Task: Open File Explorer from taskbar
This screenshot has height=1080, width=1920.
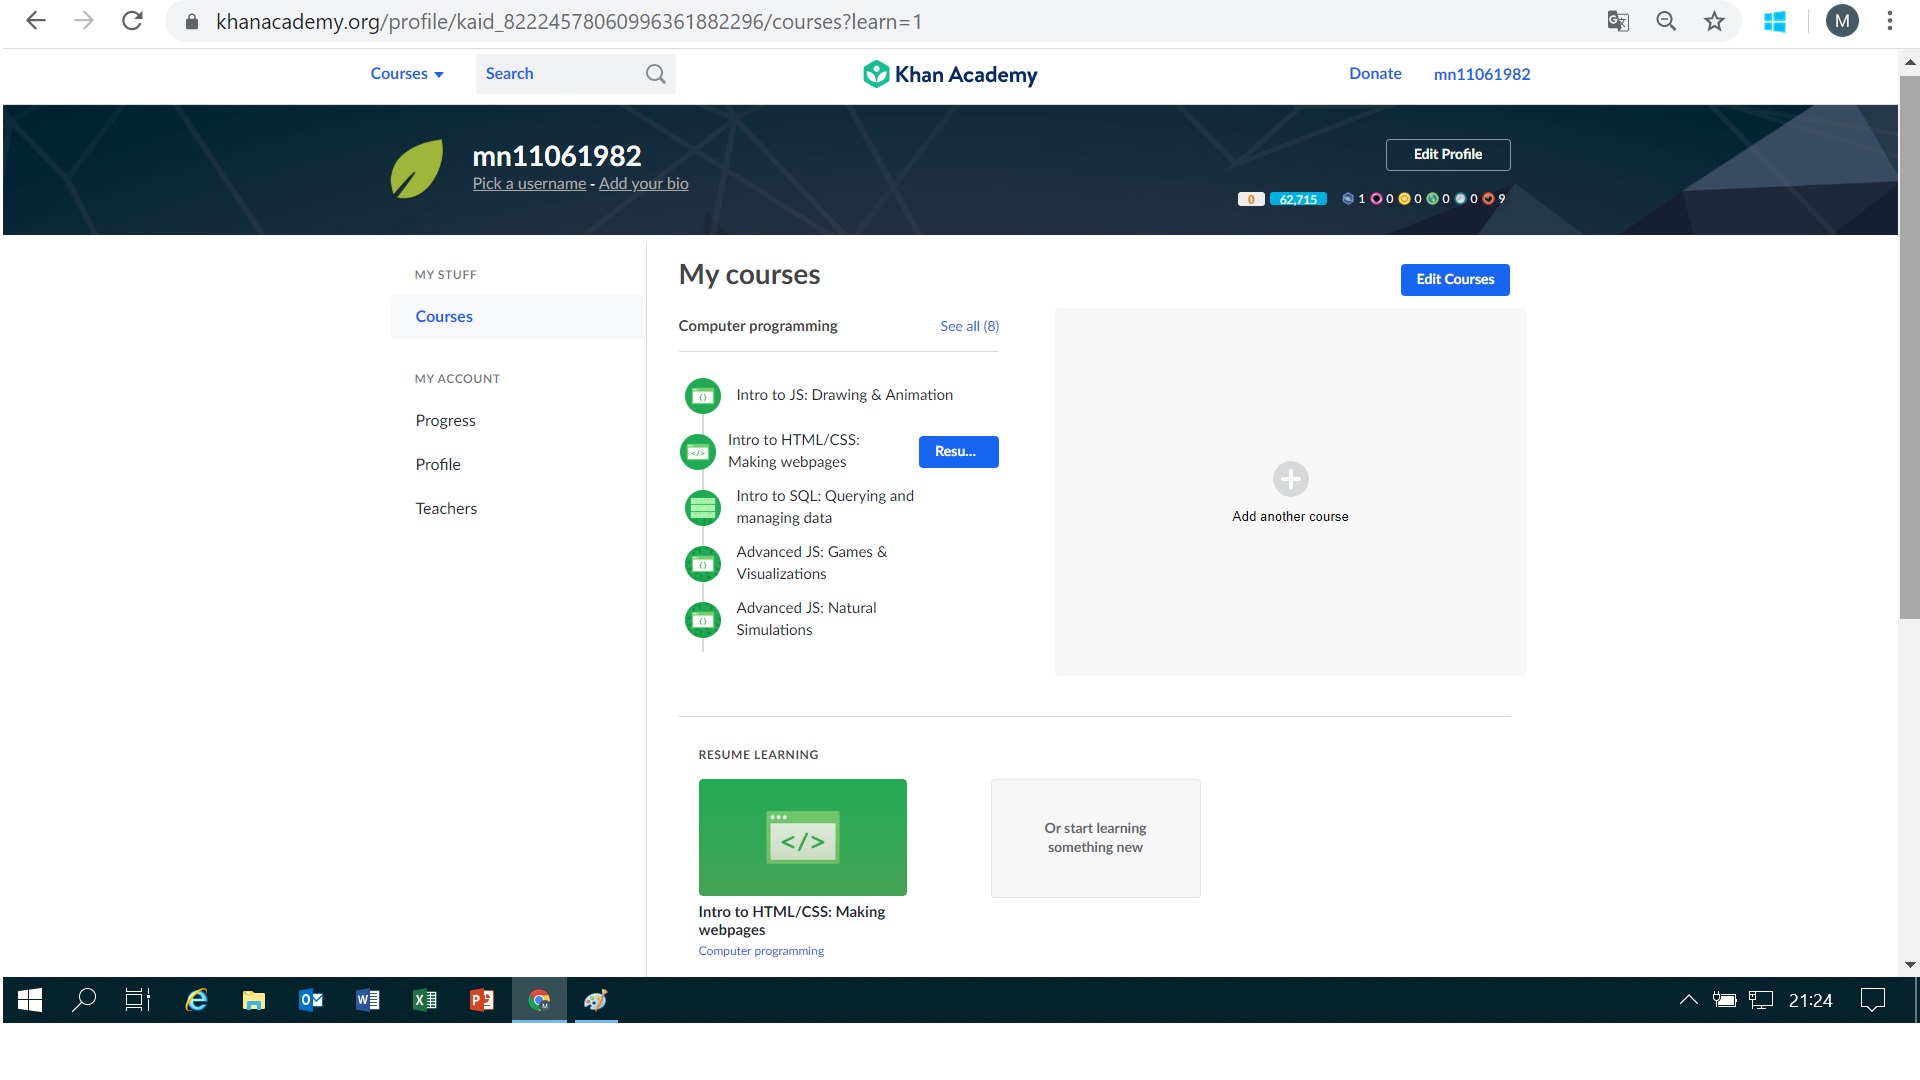Action: pyautogui.click(x=254, y=1000)
